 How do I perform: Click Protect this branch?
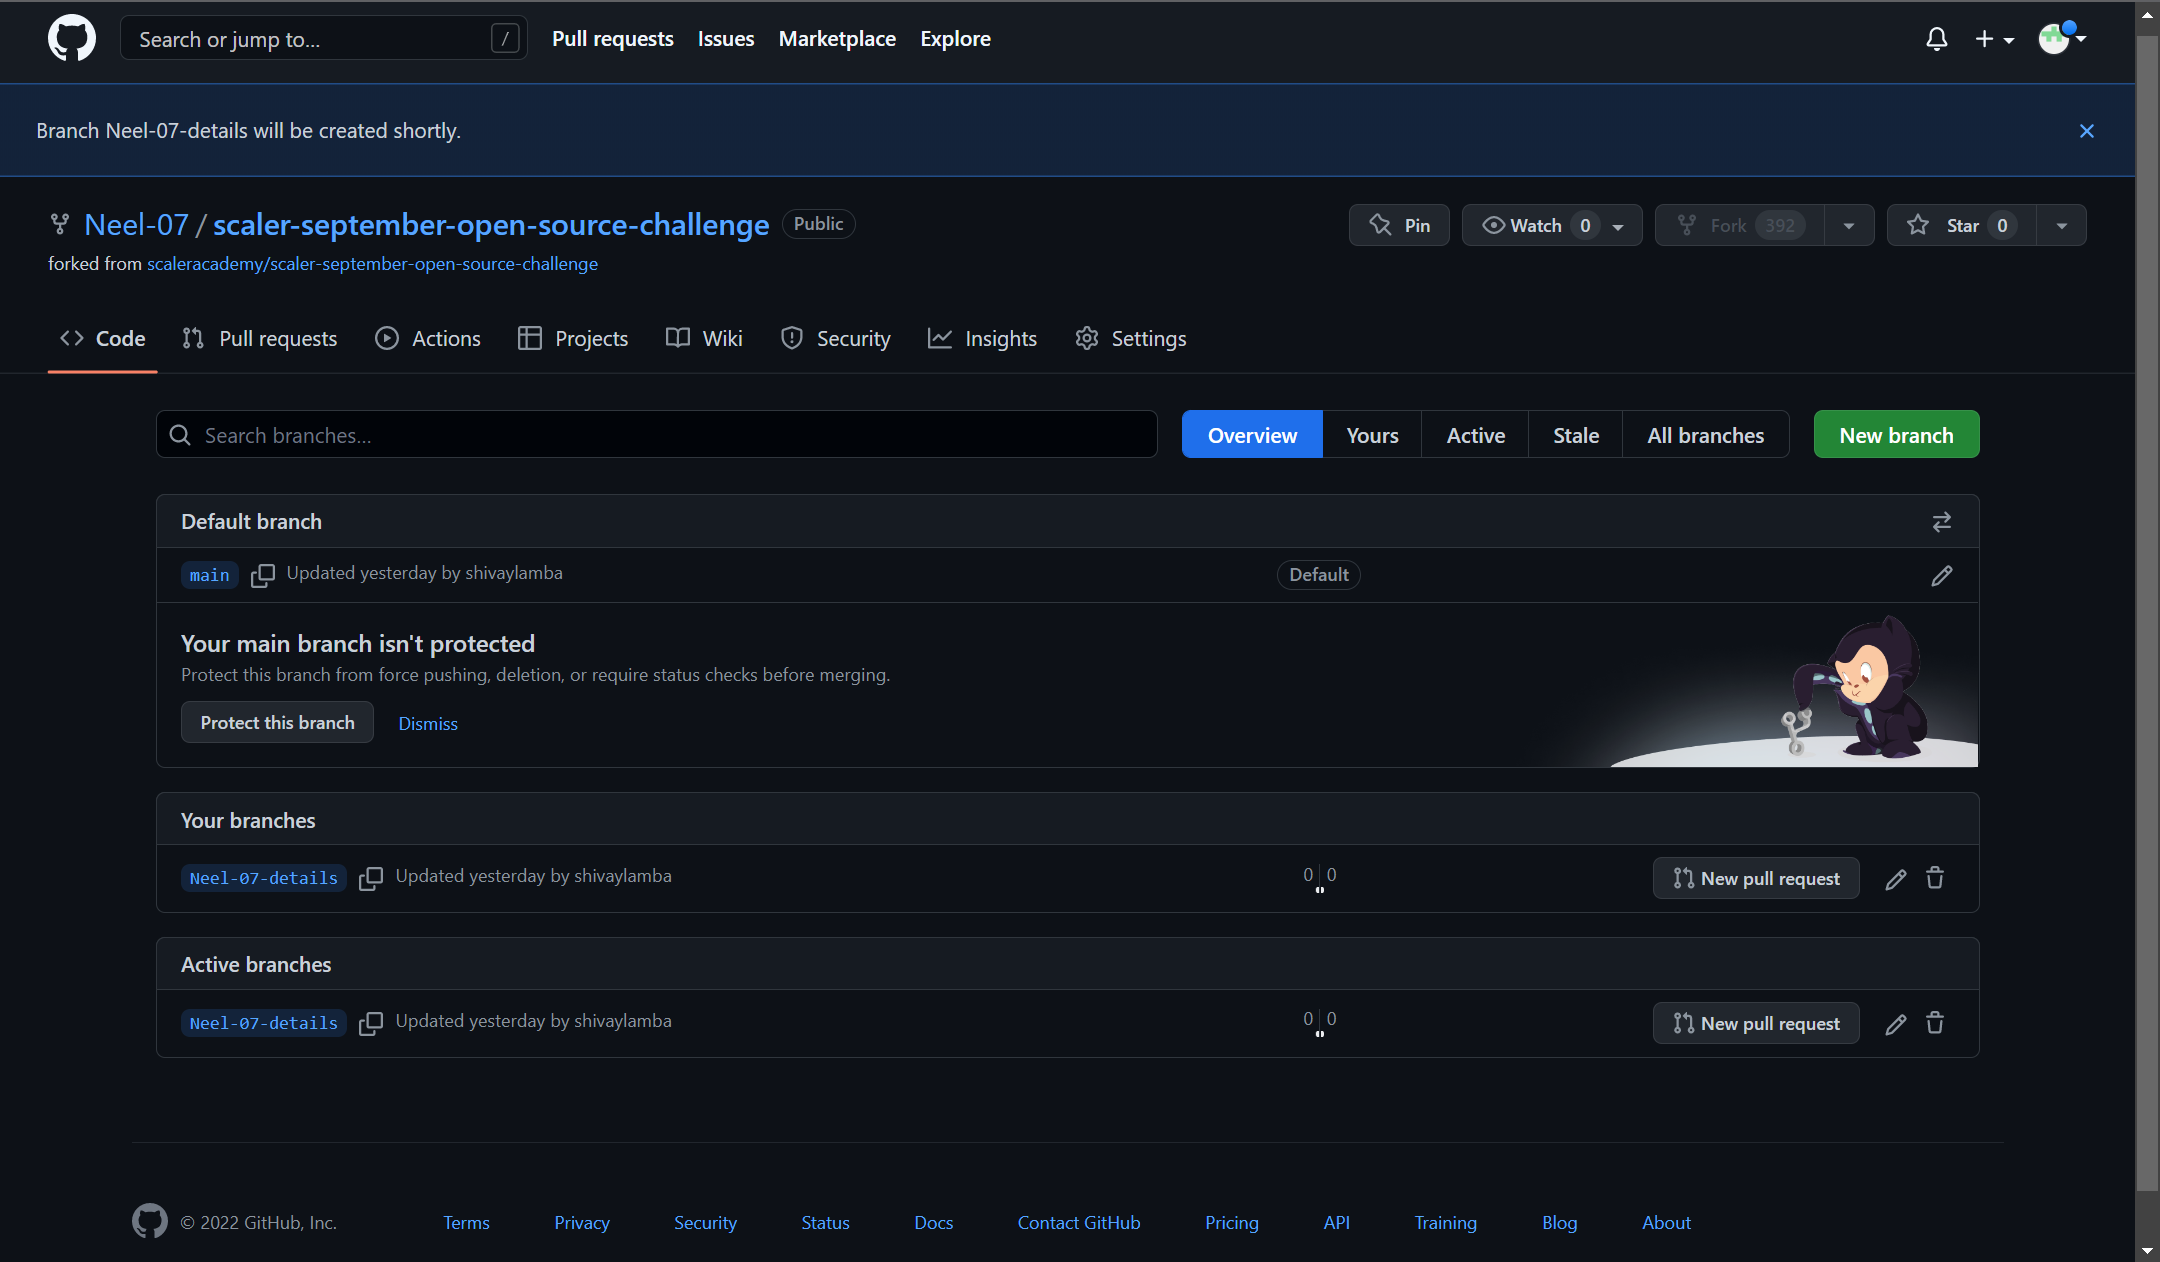click(277, 722)
